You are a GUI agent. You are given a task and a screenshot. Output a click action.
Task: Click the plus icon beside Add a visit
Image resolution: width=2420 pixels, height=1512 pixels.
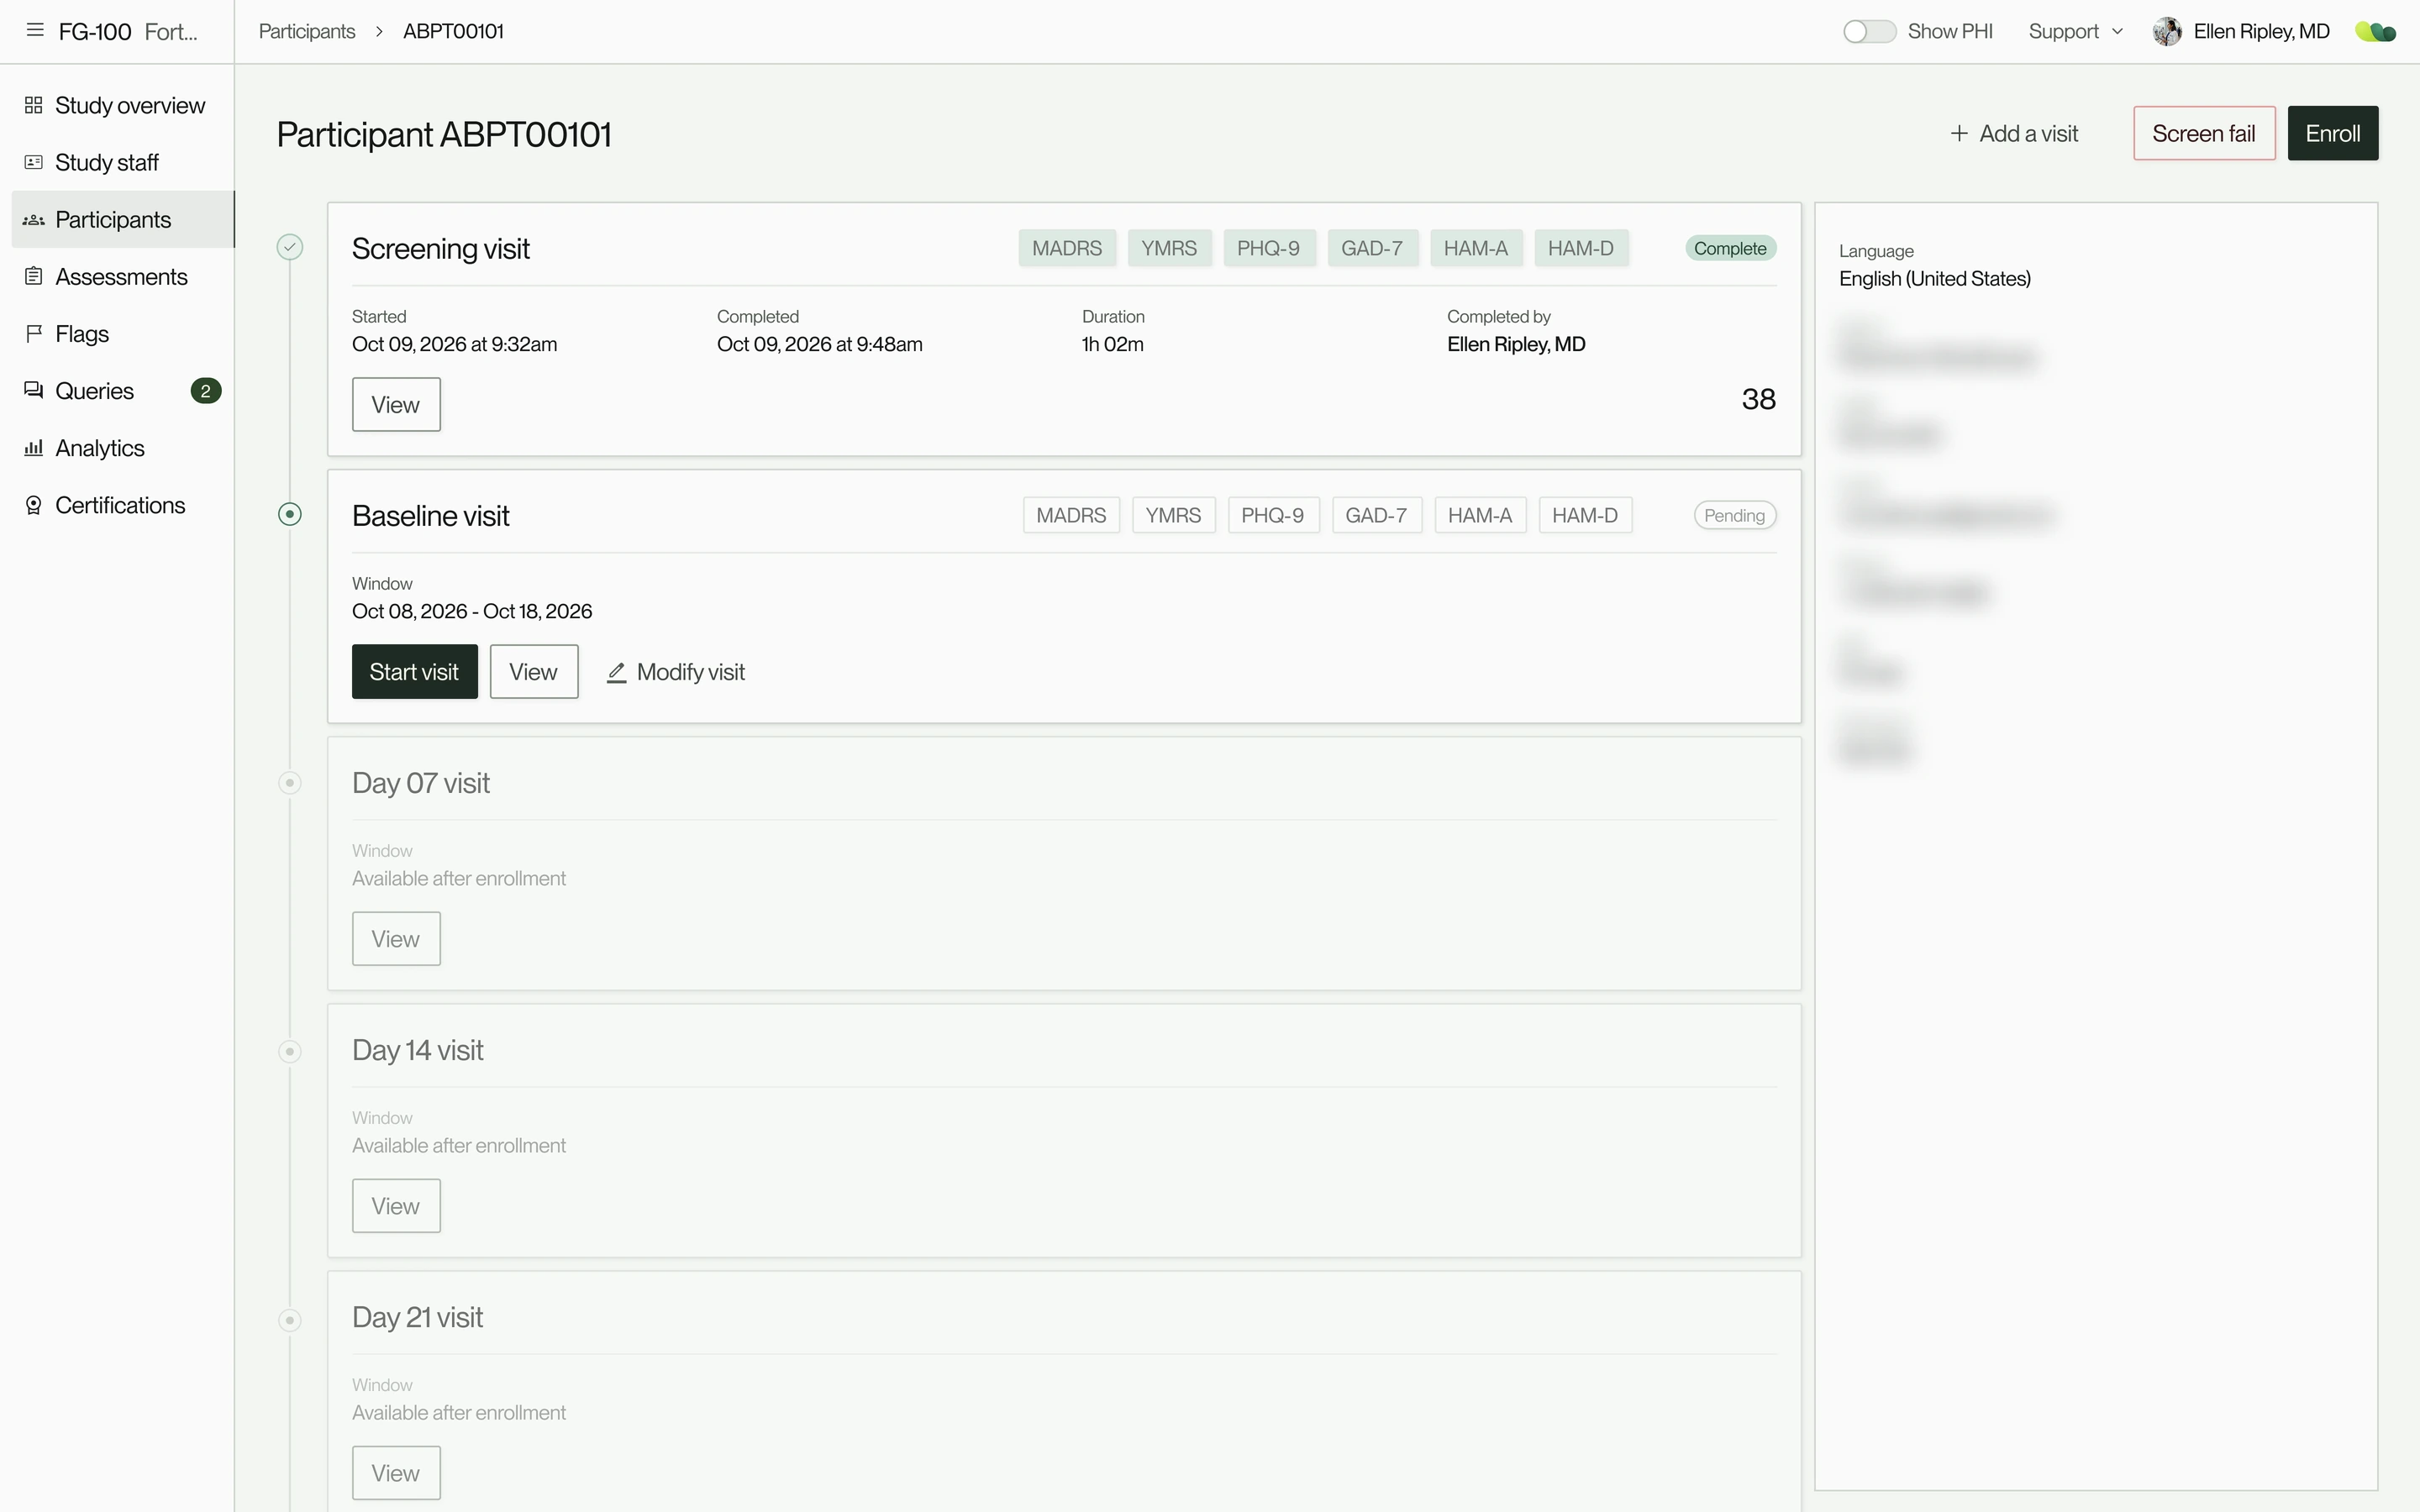[x=1959, y=133]
